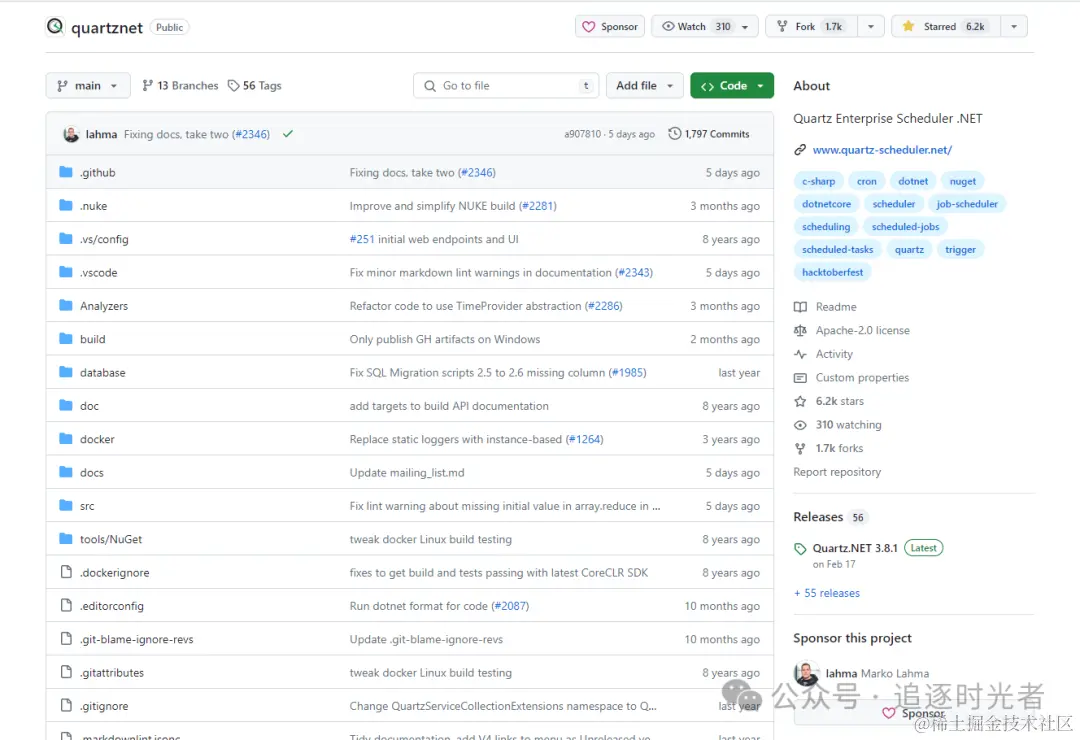The width and height of the screenshot is (1080, 740).
Task: Click the Readme book icon
Action: pyautogui.click(x=800, y=307)
